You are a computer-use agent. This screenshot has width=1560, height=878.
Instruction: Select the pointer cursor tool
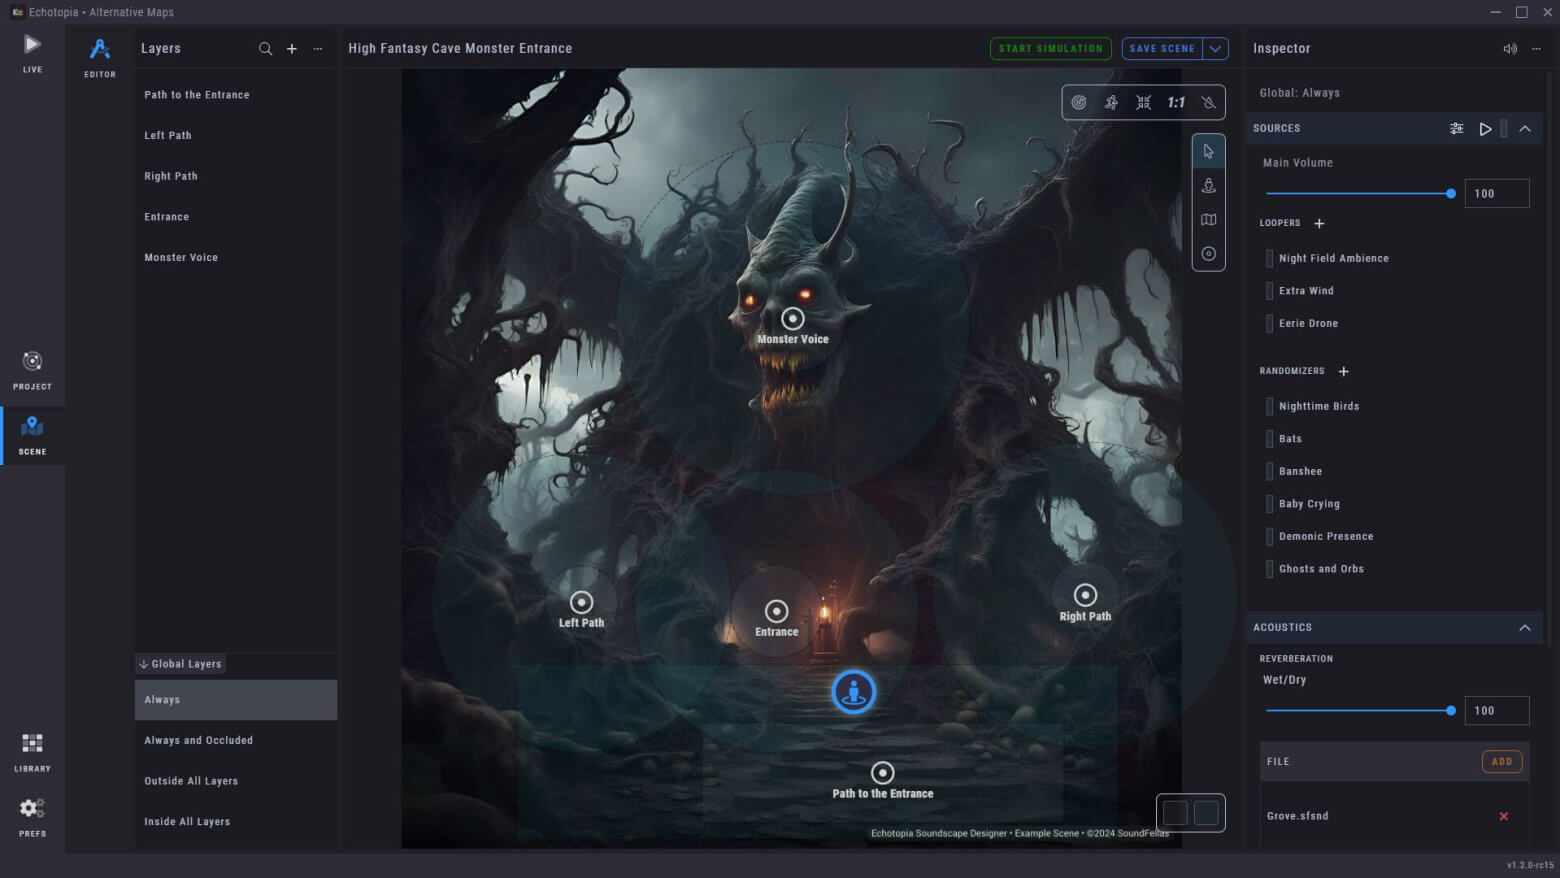point(1208,152)
